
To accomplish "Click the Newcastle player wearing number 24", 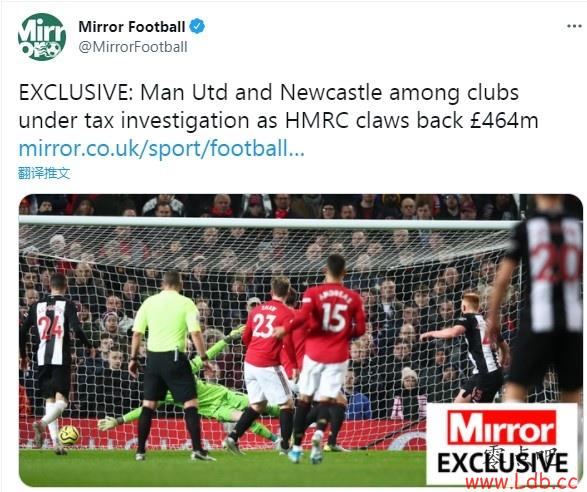I will point(52,359).
